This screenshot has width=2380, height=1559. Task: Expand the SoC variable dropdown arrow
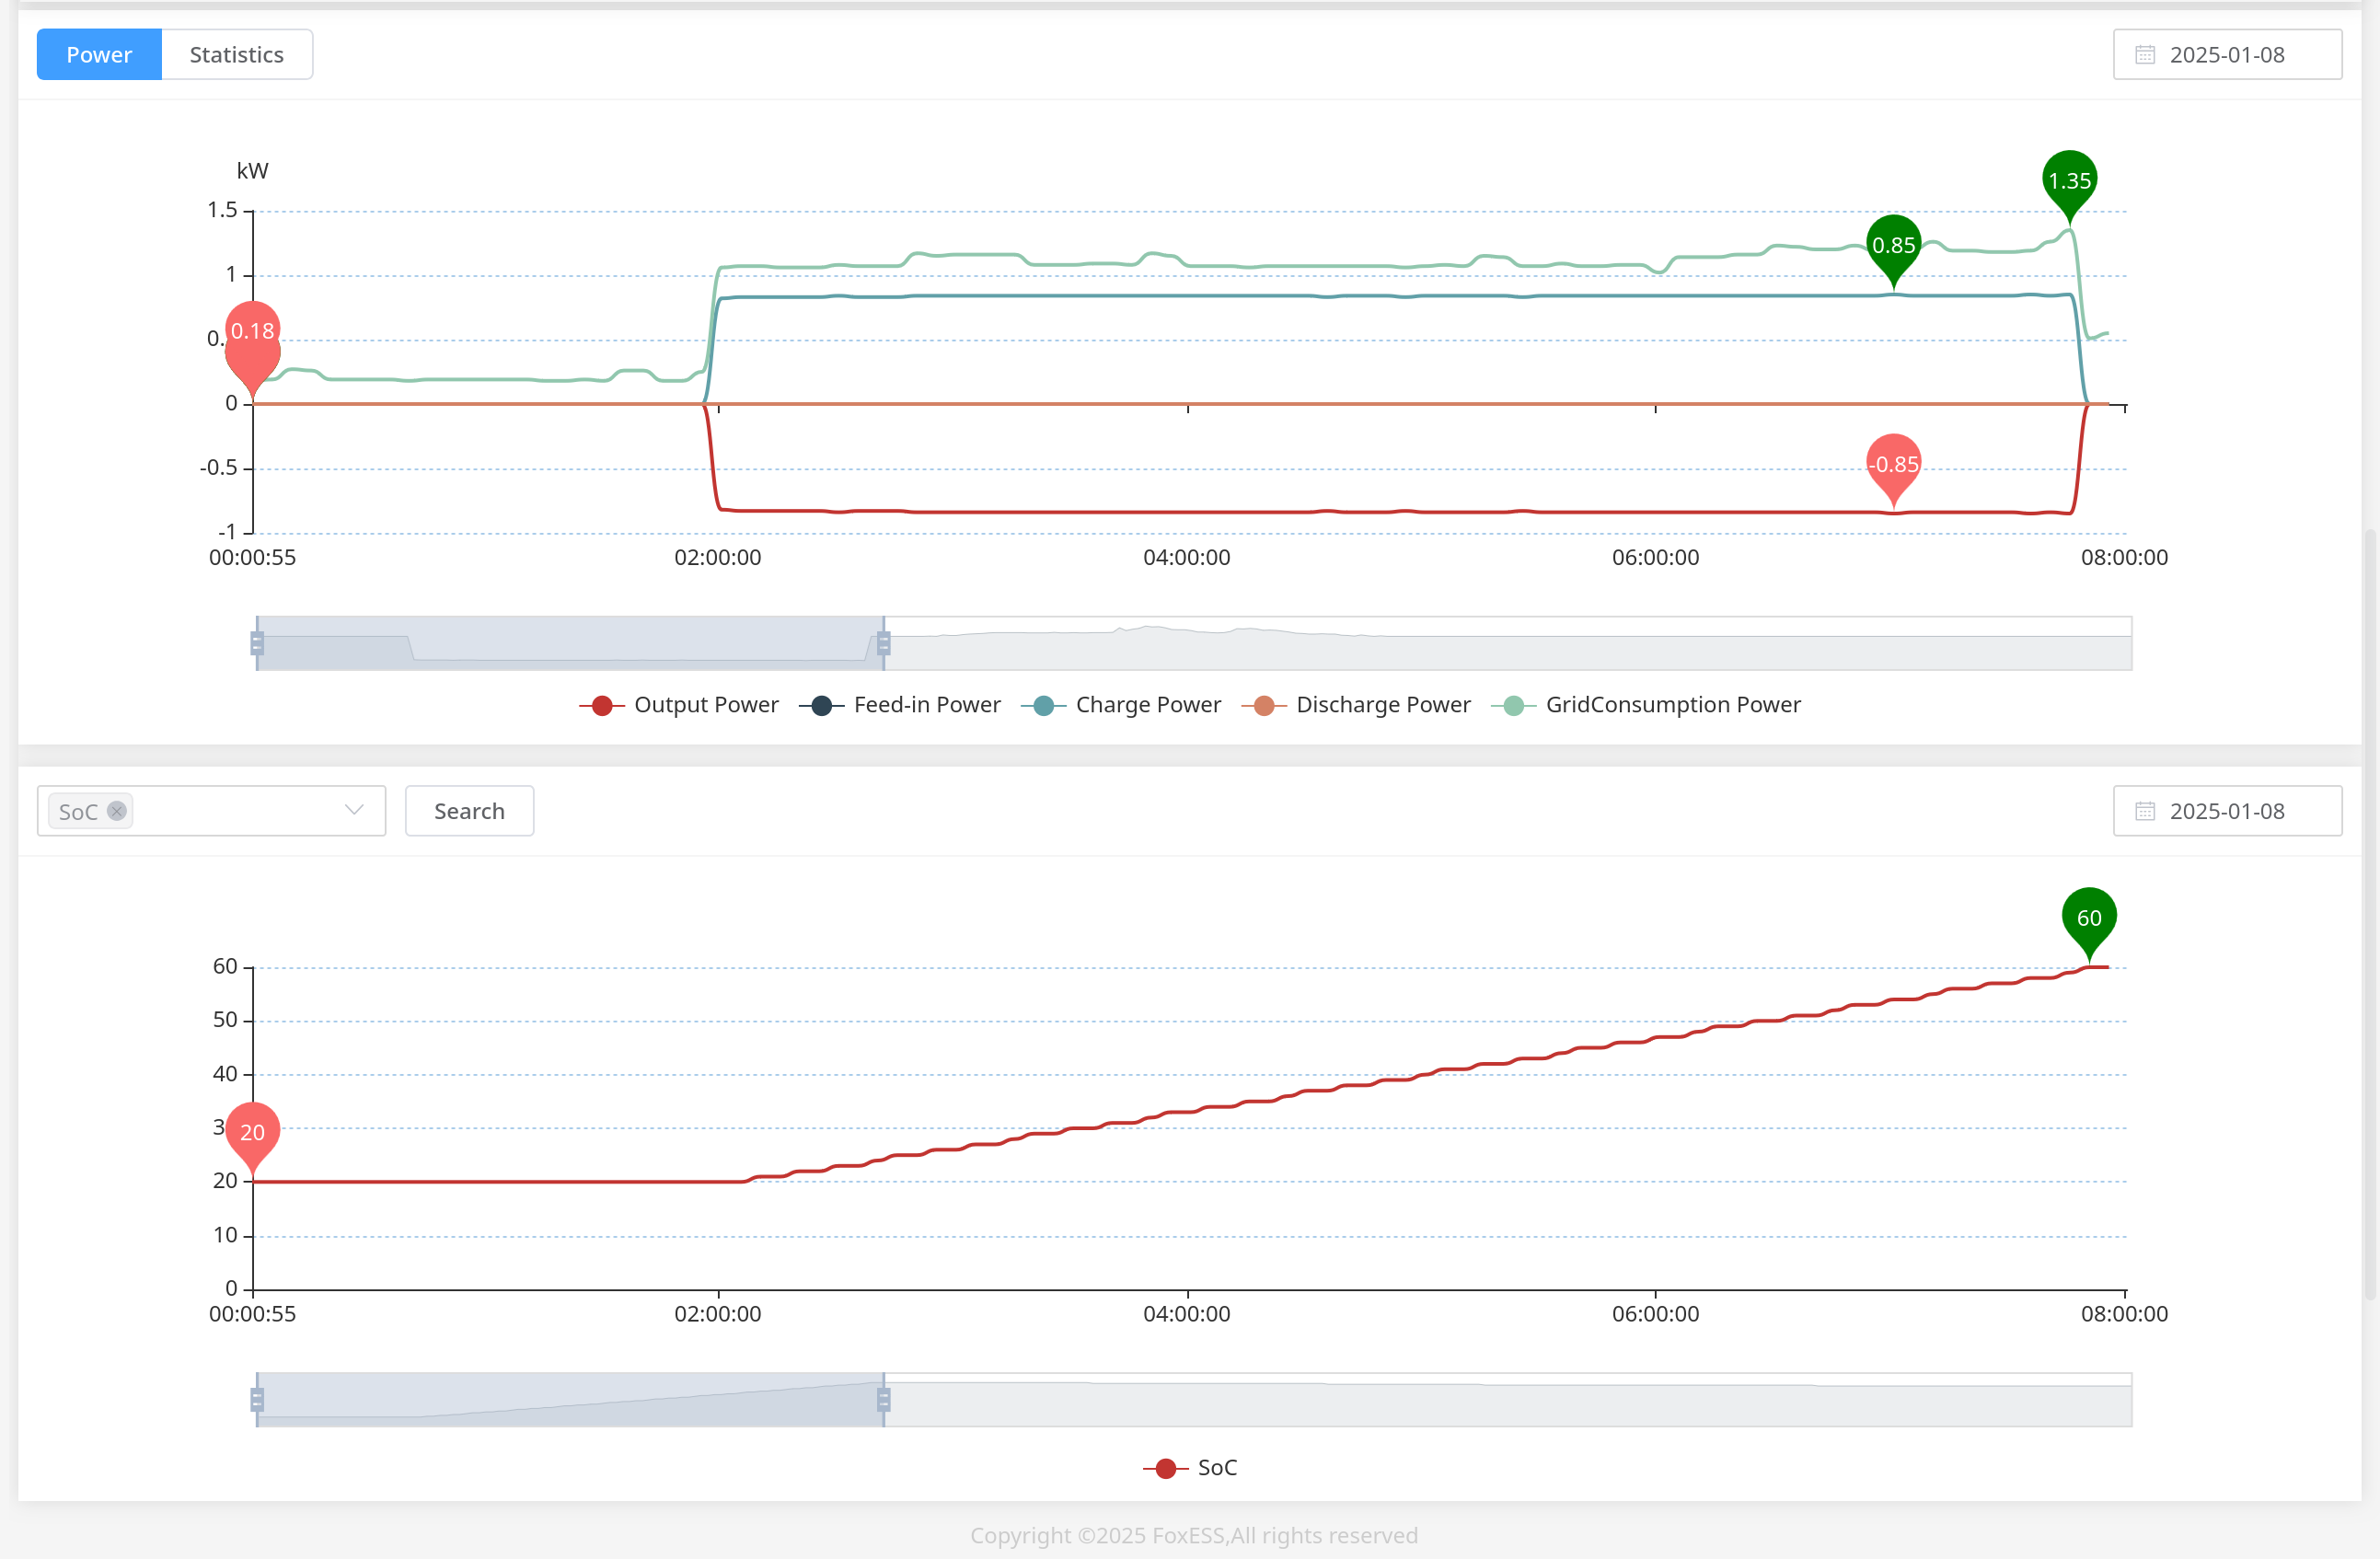[x=354, y=810]
